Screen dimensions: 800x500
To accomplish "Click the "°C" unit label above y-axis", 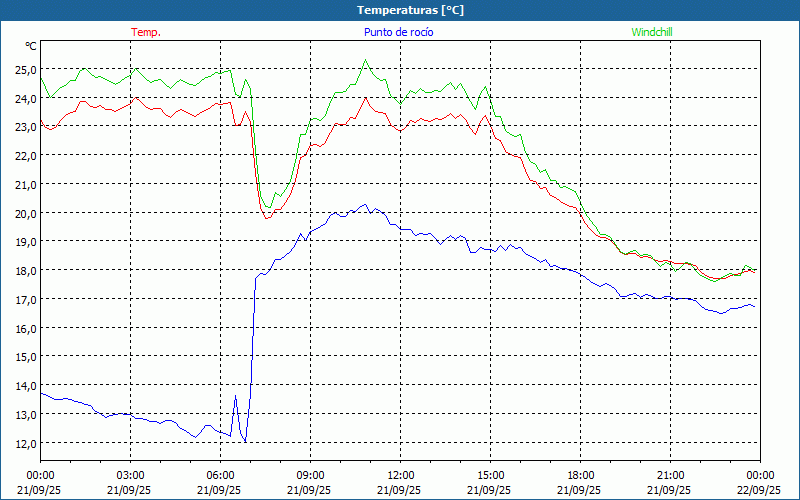I will [x=30, y=46].
